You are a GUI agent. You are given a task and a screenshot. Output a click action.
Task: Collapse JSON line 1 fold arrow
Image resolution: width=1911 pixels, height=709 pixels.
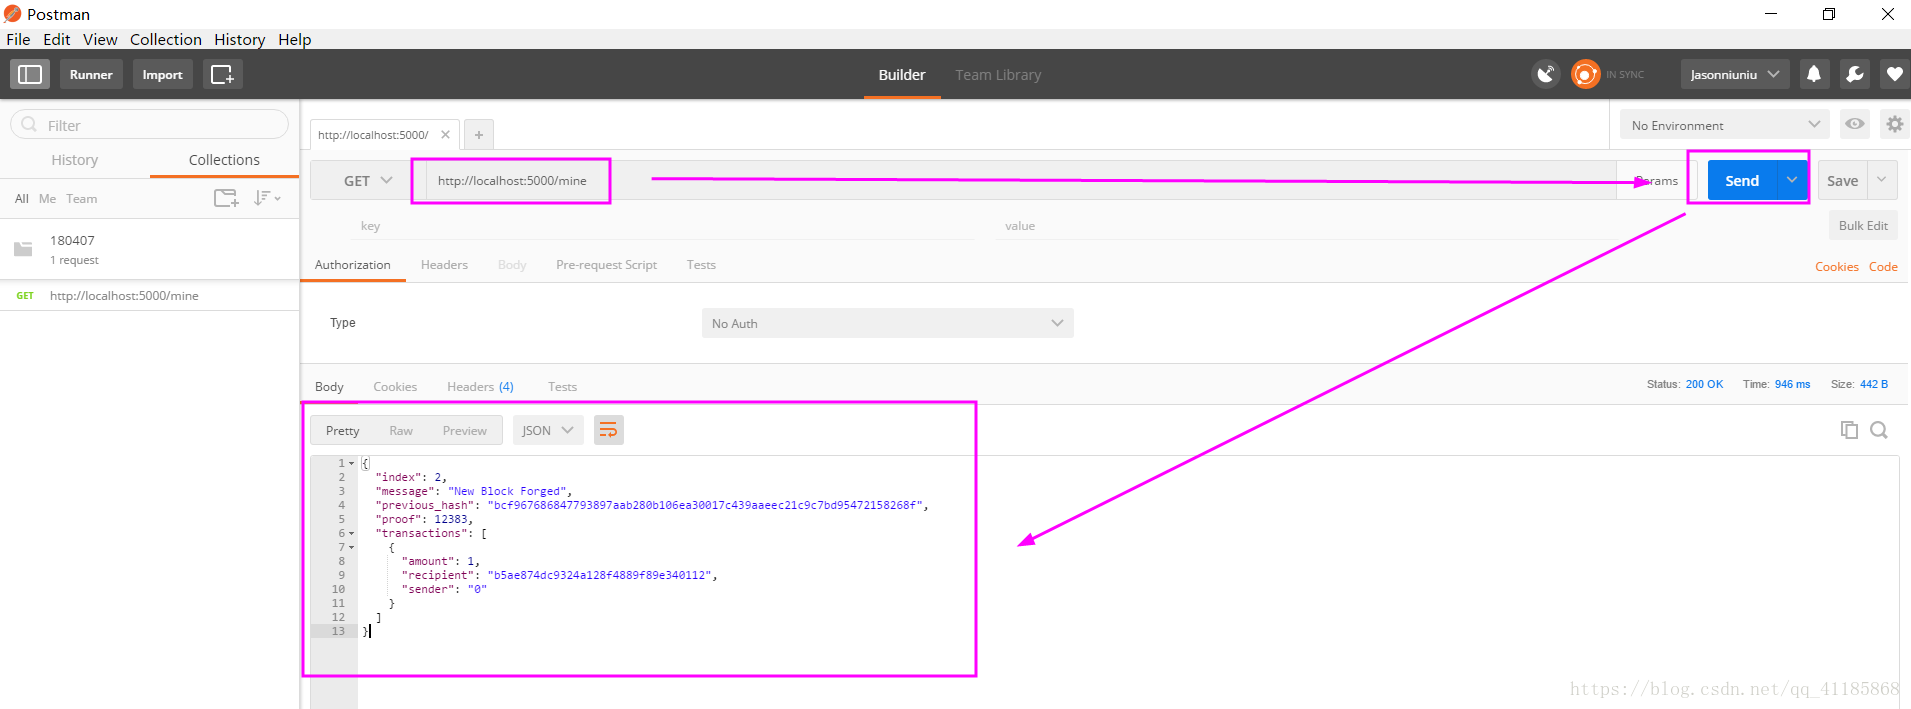click(351, 464)
